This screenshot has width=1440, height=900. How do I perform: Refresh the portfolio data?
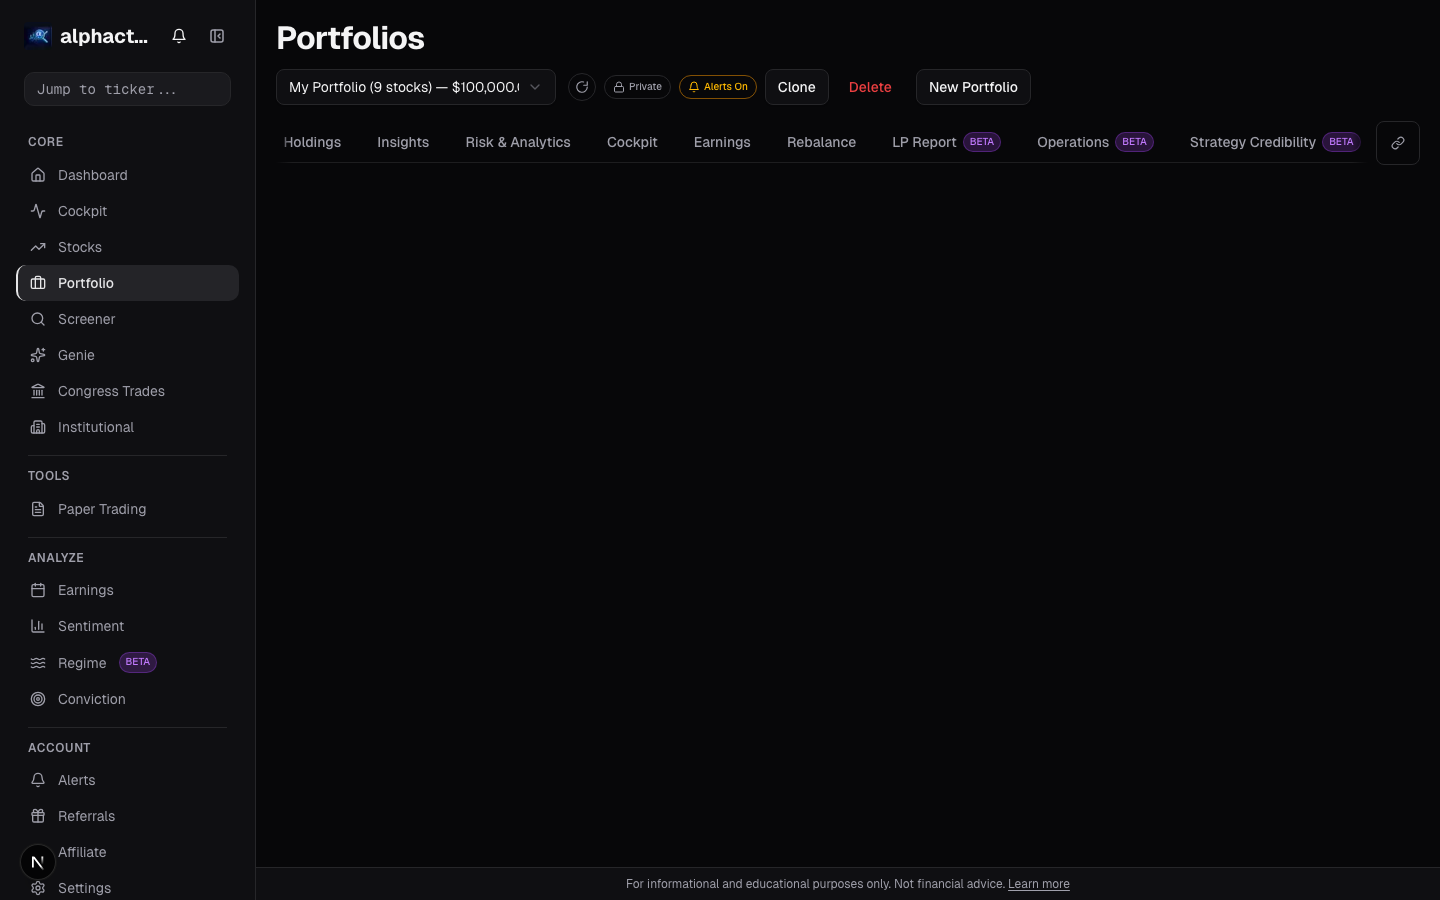(582, 87)
